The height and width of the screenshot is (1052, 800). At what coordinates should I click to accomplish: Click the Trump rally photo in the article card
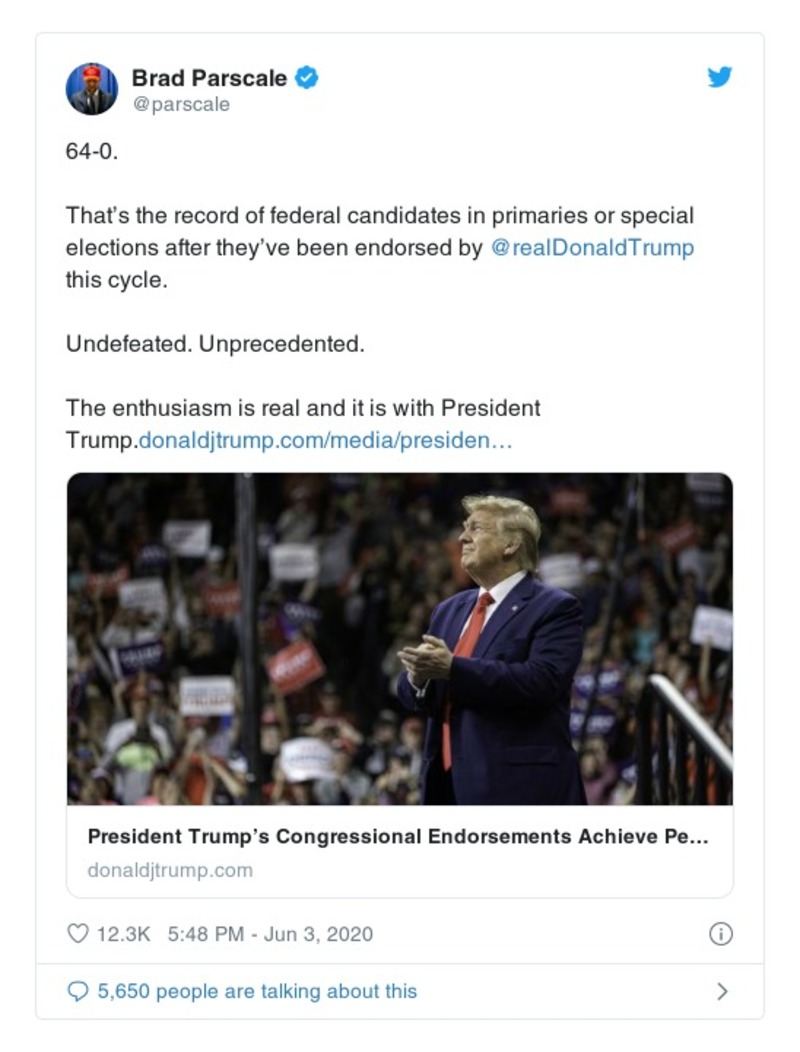click(x=400, y=640)
